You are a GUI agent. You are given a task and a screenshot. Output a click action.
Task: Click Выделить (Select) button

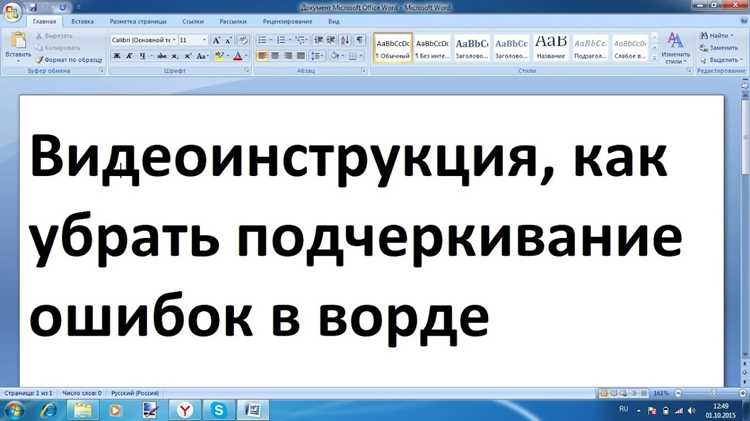(x=721, y=60)
